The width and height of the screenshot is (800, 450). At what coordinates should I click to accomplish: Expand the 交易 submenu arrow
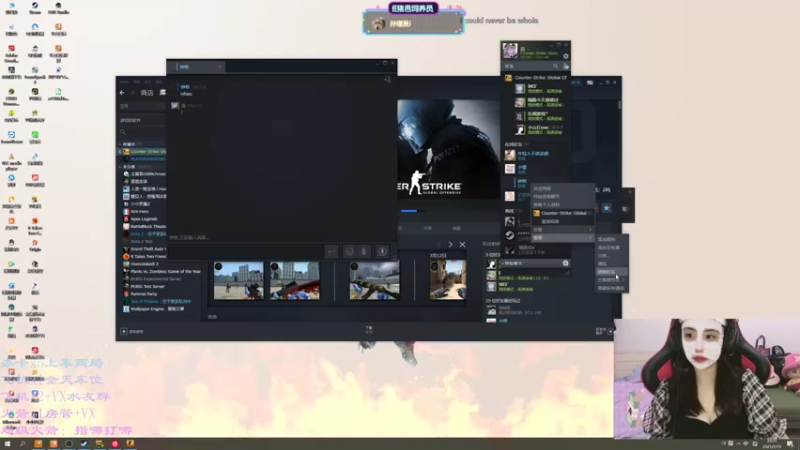tap(590, 230)
